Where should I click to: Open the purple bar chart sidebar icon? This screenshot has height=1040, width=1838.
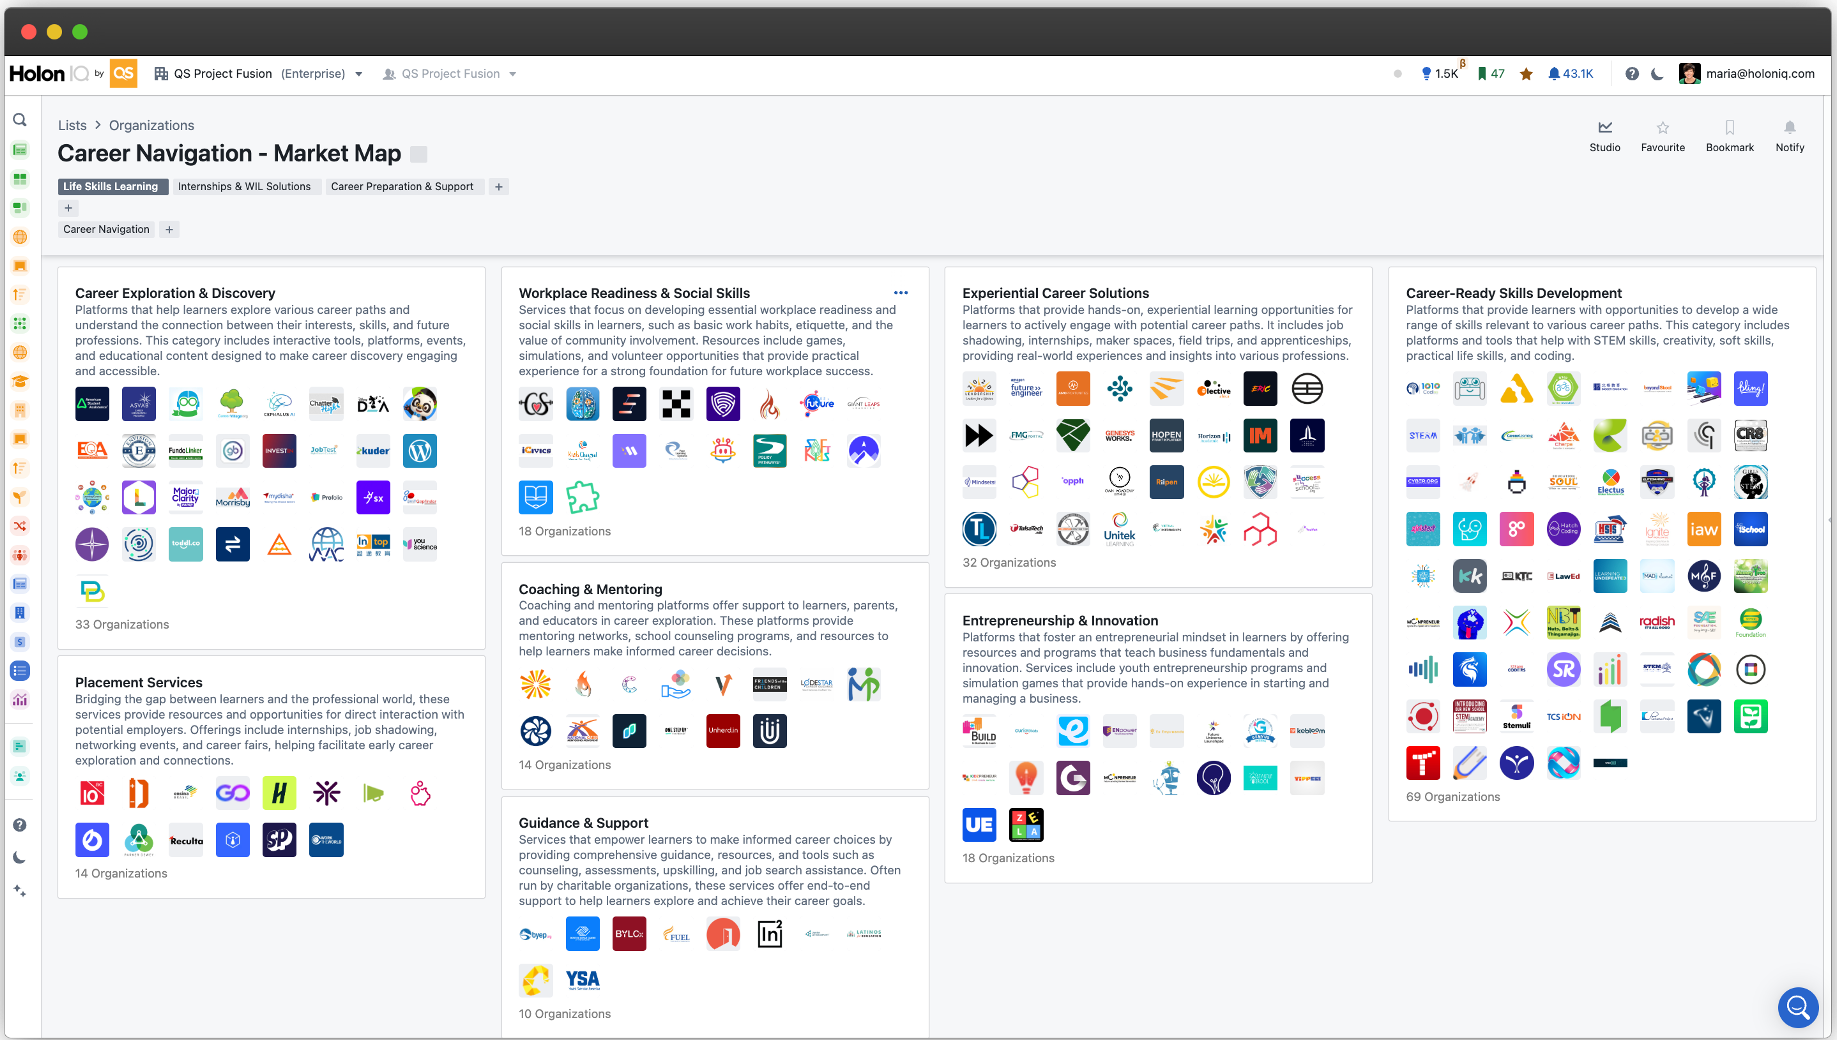tap(20, 700)
